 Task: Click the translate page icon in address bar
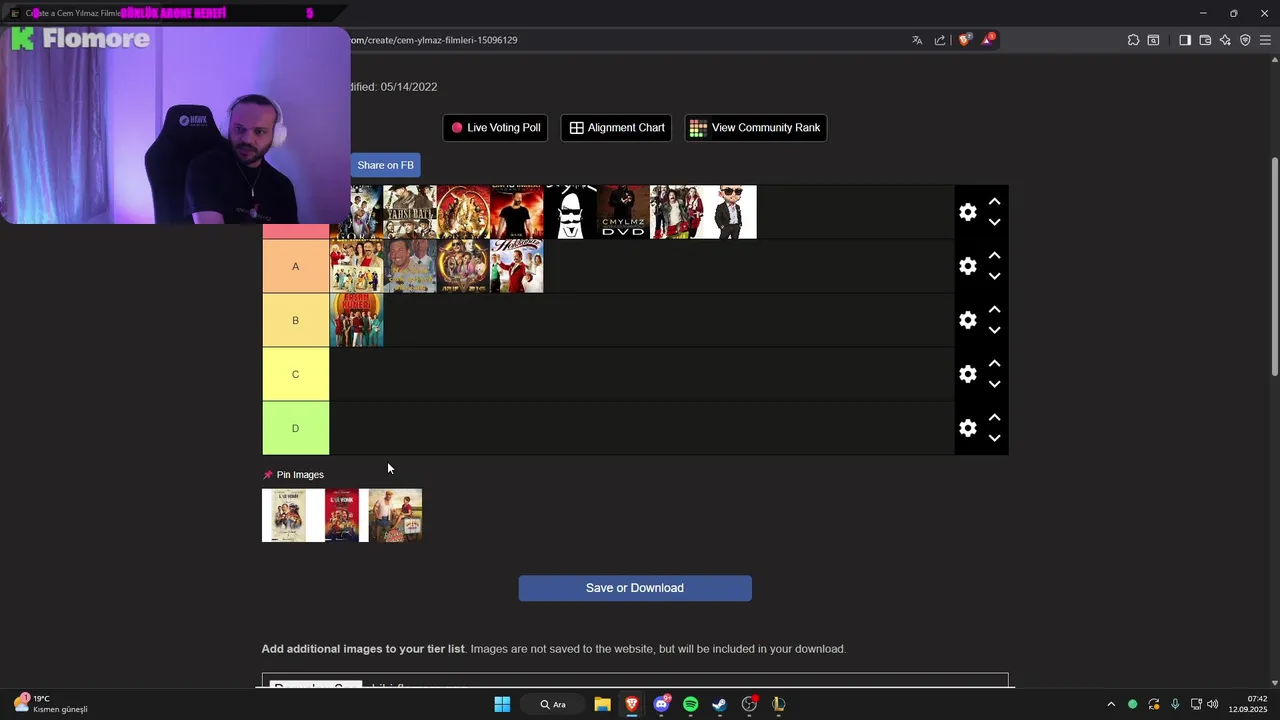(x=917, y=40)
